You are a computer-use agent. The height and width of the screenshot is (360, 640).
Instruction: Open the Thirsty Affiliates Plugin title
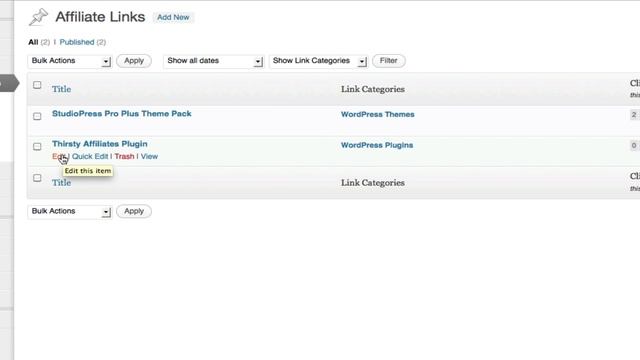100,144
